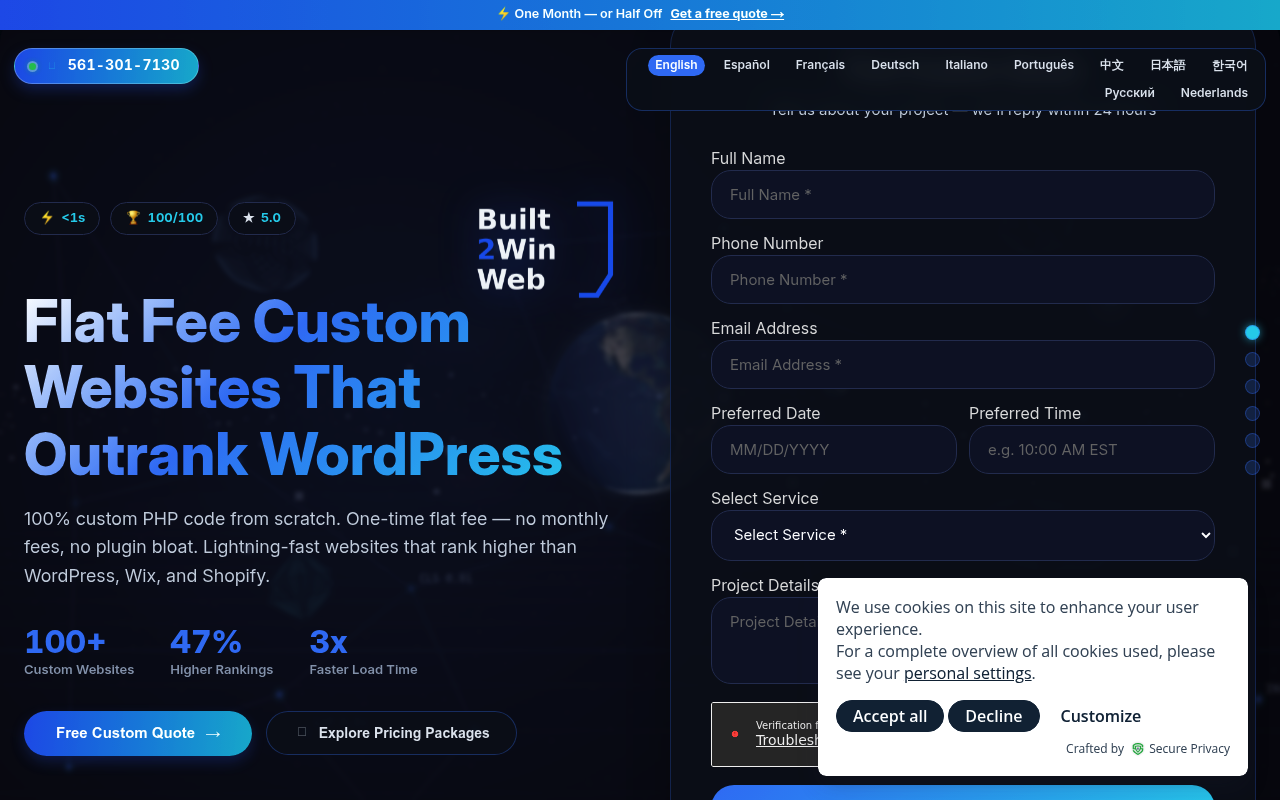The image size is (1280, 800).
Task: Focus the Phone Number input field
Action: click(x=963, y=279)
